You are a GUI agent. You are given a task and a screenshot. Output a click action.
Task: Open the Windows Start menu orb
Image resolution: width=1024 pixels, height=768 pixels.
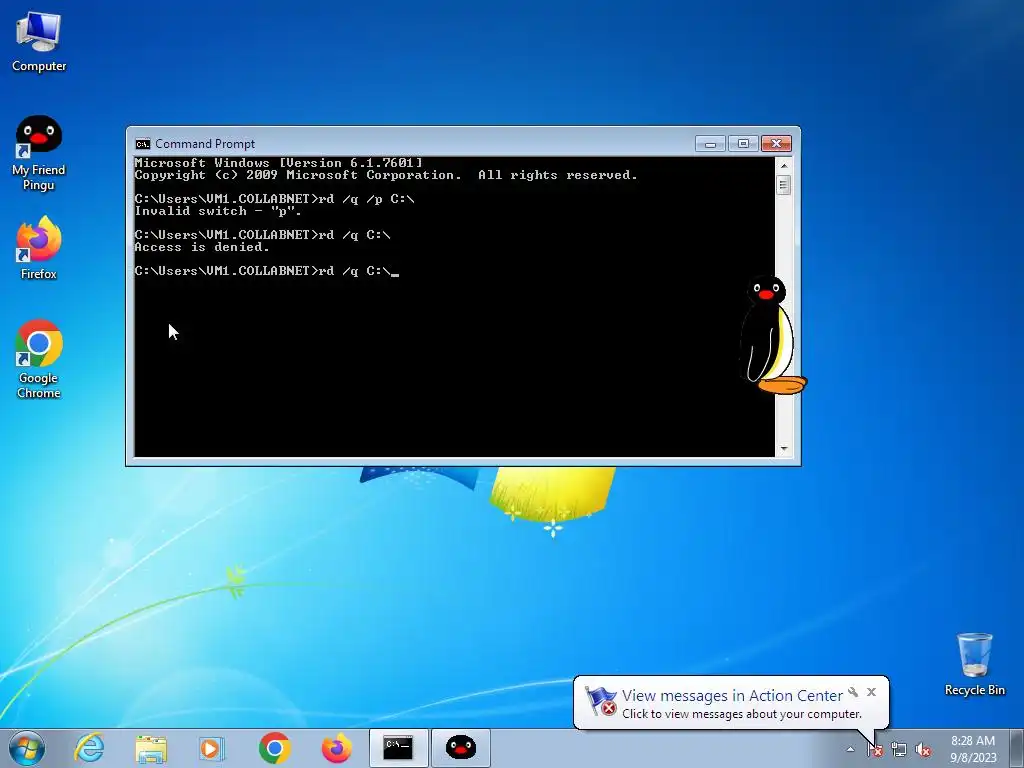[x=27, y=748]
